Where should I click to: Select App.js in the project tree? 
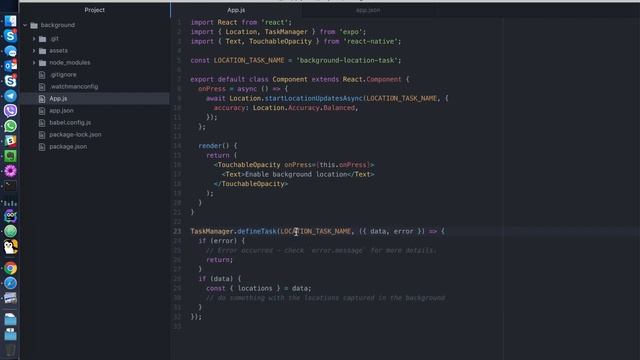tap(58, 98)
